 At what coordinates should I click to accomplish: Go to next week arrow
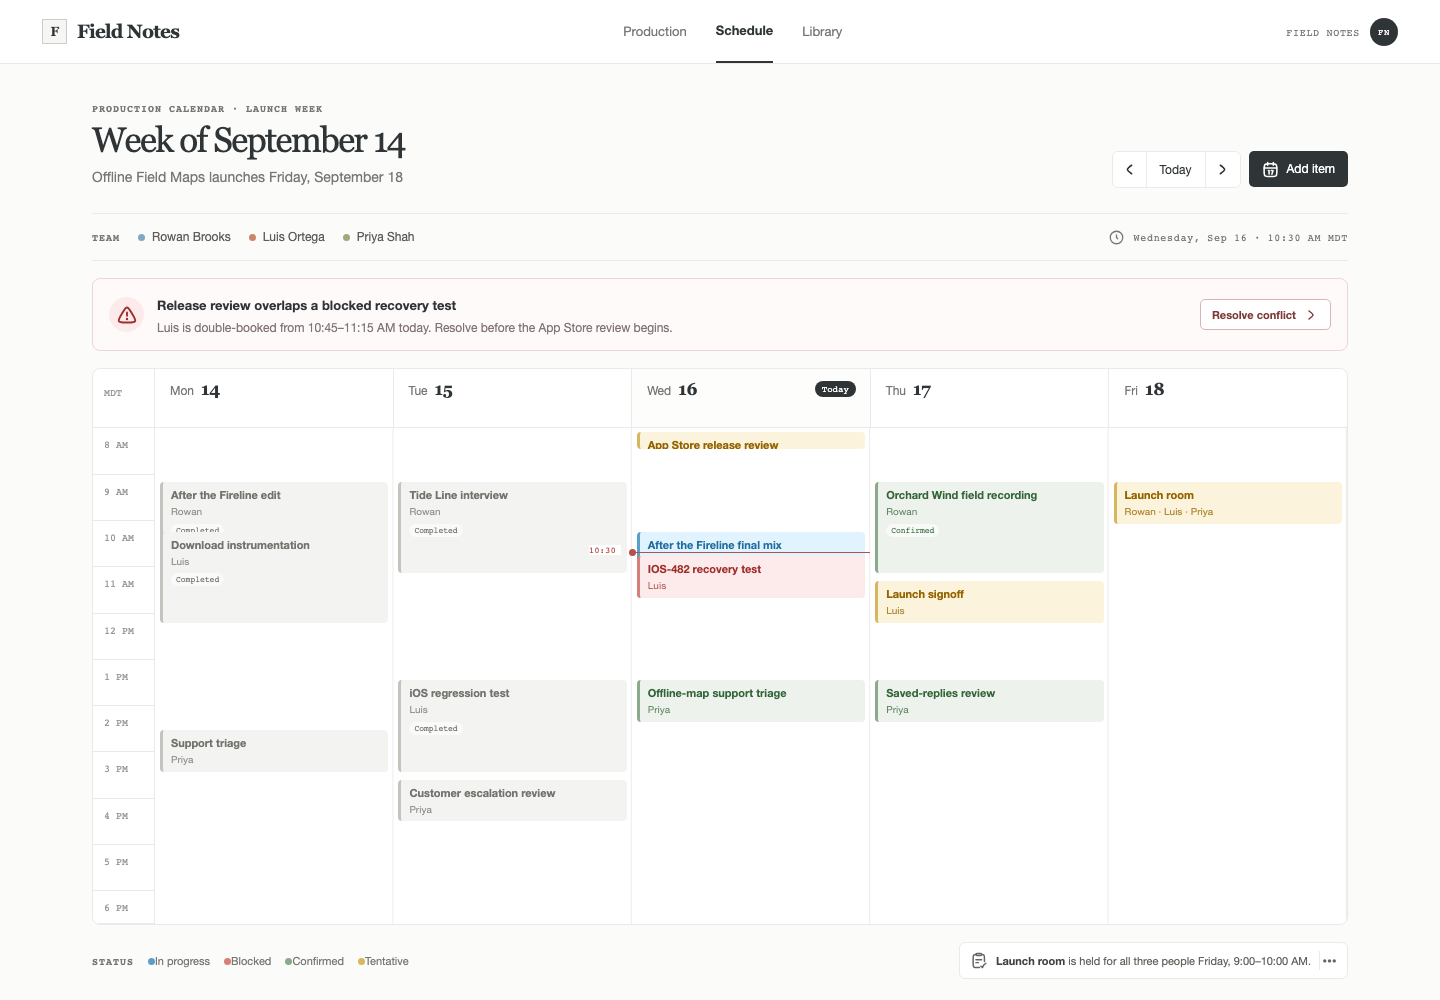1222,169
